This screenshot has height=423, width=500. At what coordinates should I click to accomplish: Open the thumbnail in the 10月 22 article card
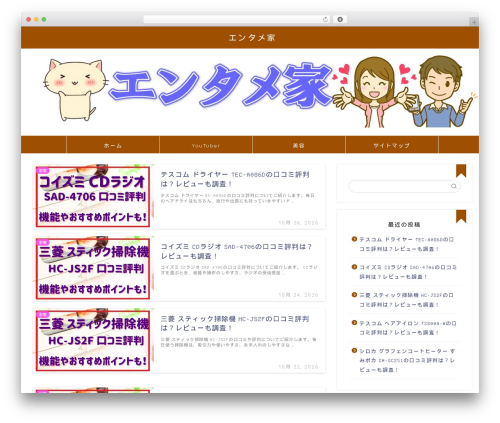click(x=93, y=341)
